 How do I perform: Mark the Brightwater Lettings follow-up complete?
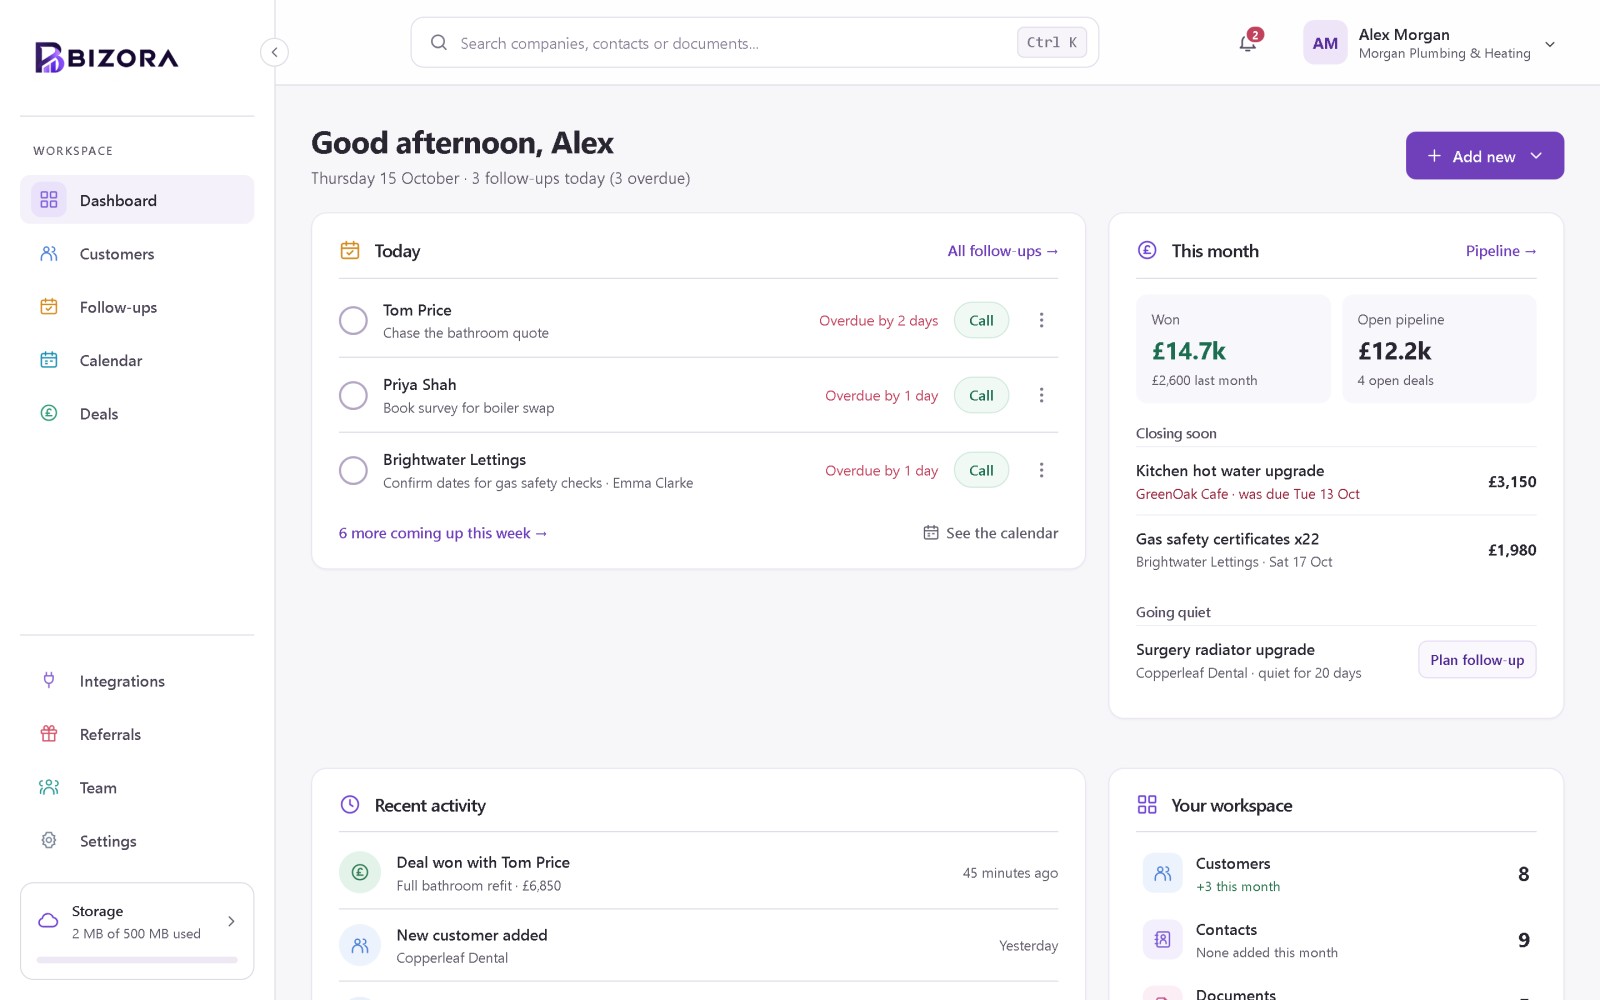pos(353,470)
